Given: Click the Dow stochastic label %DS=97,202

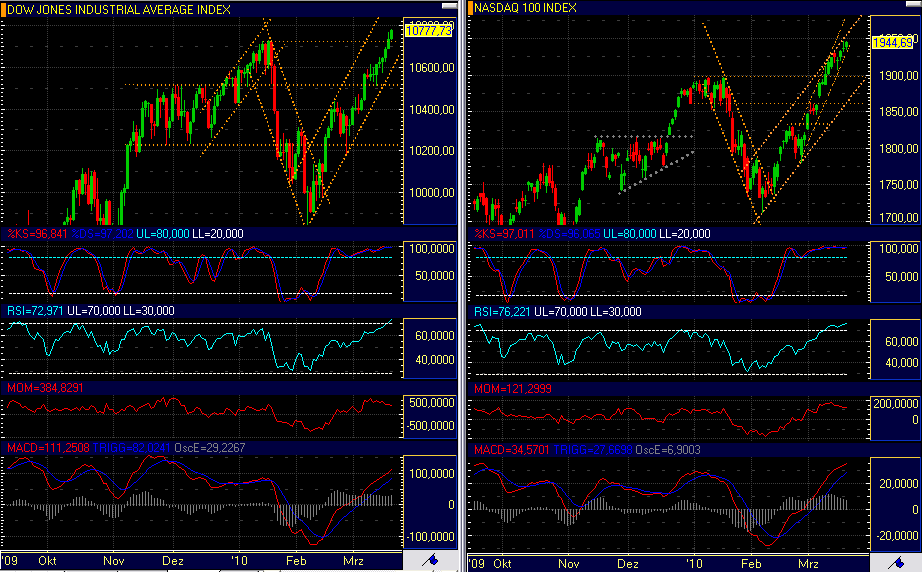Looking at the screenshot, I should 102,234.
